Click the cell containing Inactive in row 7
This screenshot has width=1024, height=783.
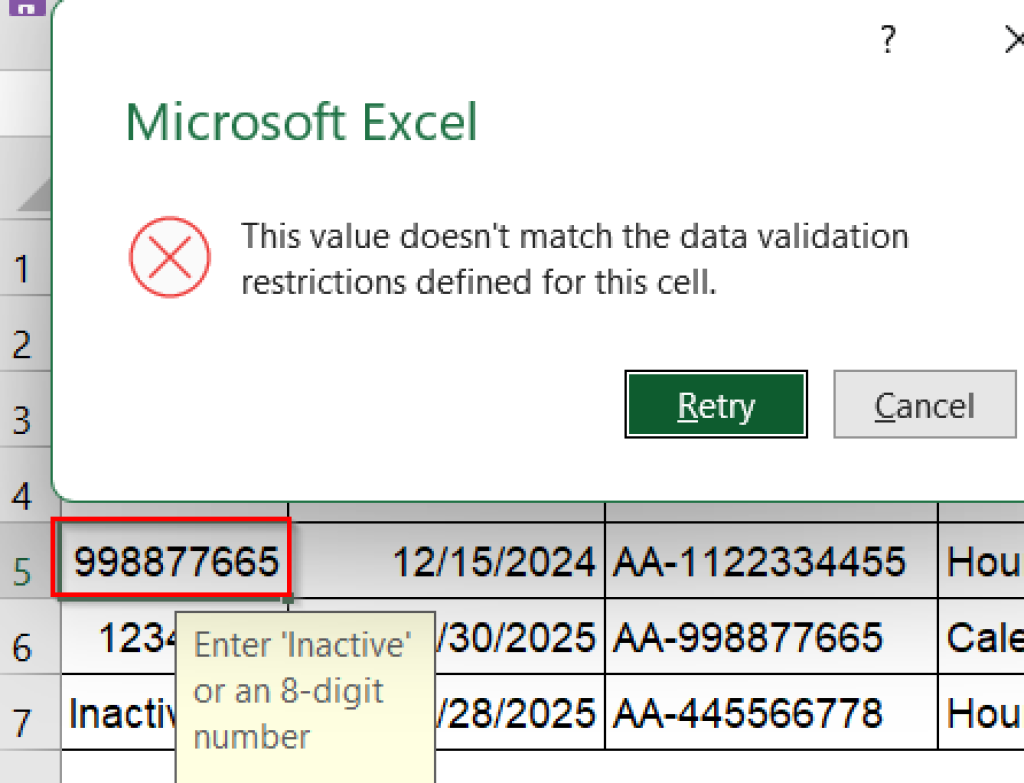pos(110,714)
